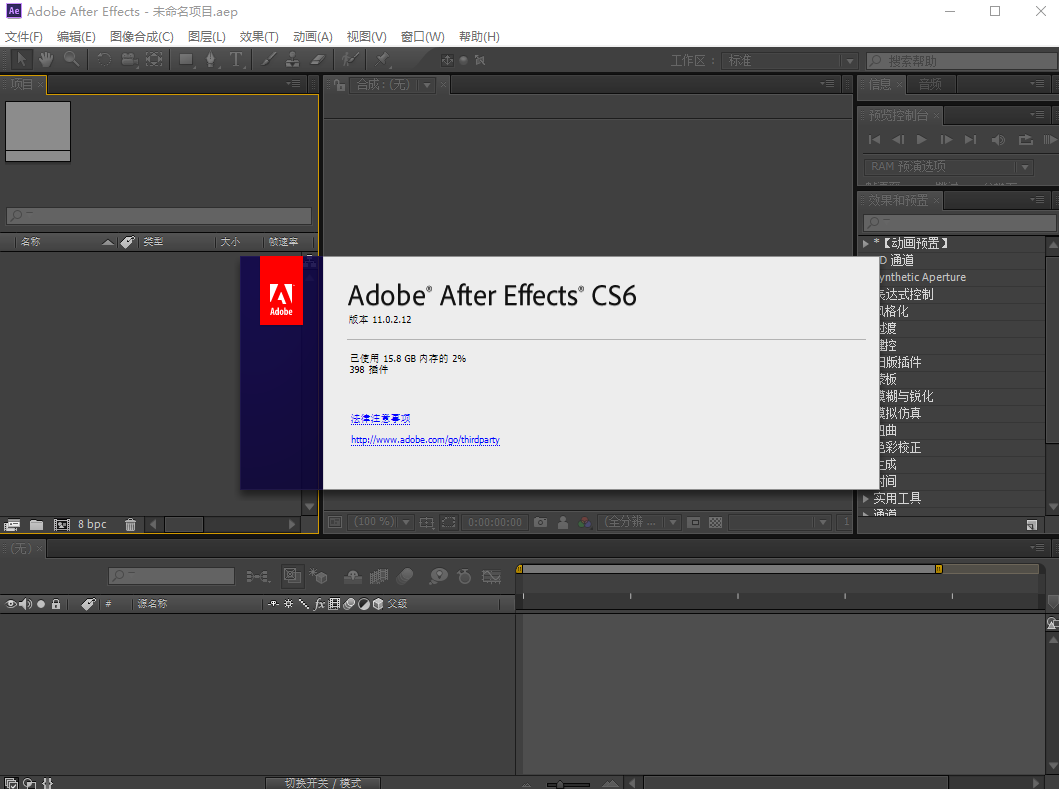Select the Hand tool
This screenshot has width=1059, height=789.
[45, 59]
